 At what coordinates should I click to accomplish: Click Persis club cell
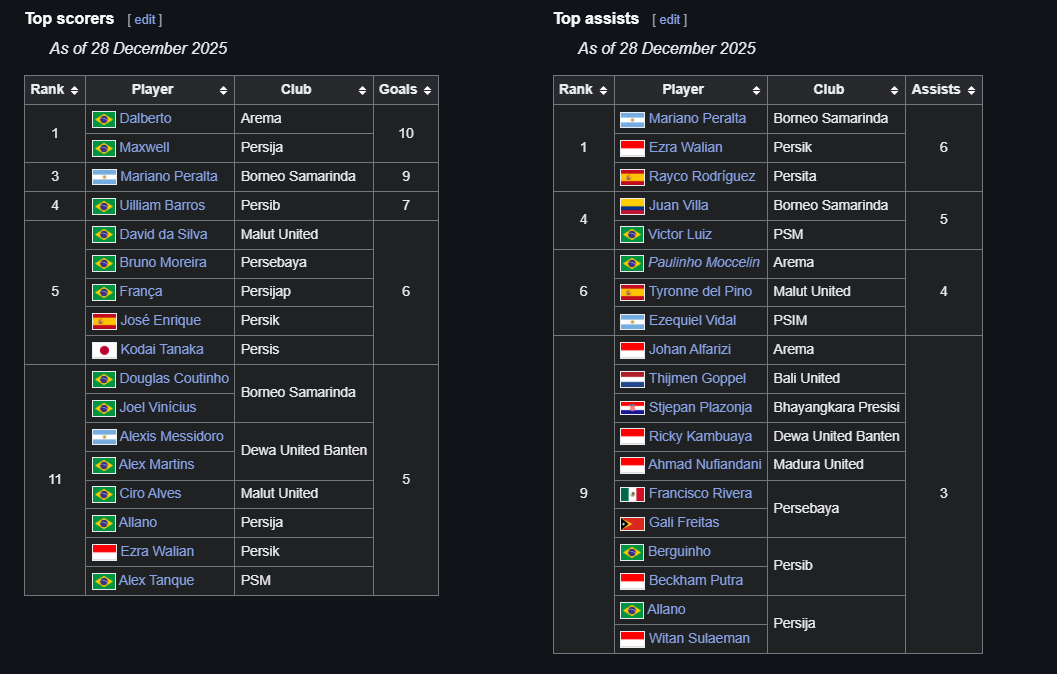303,350
